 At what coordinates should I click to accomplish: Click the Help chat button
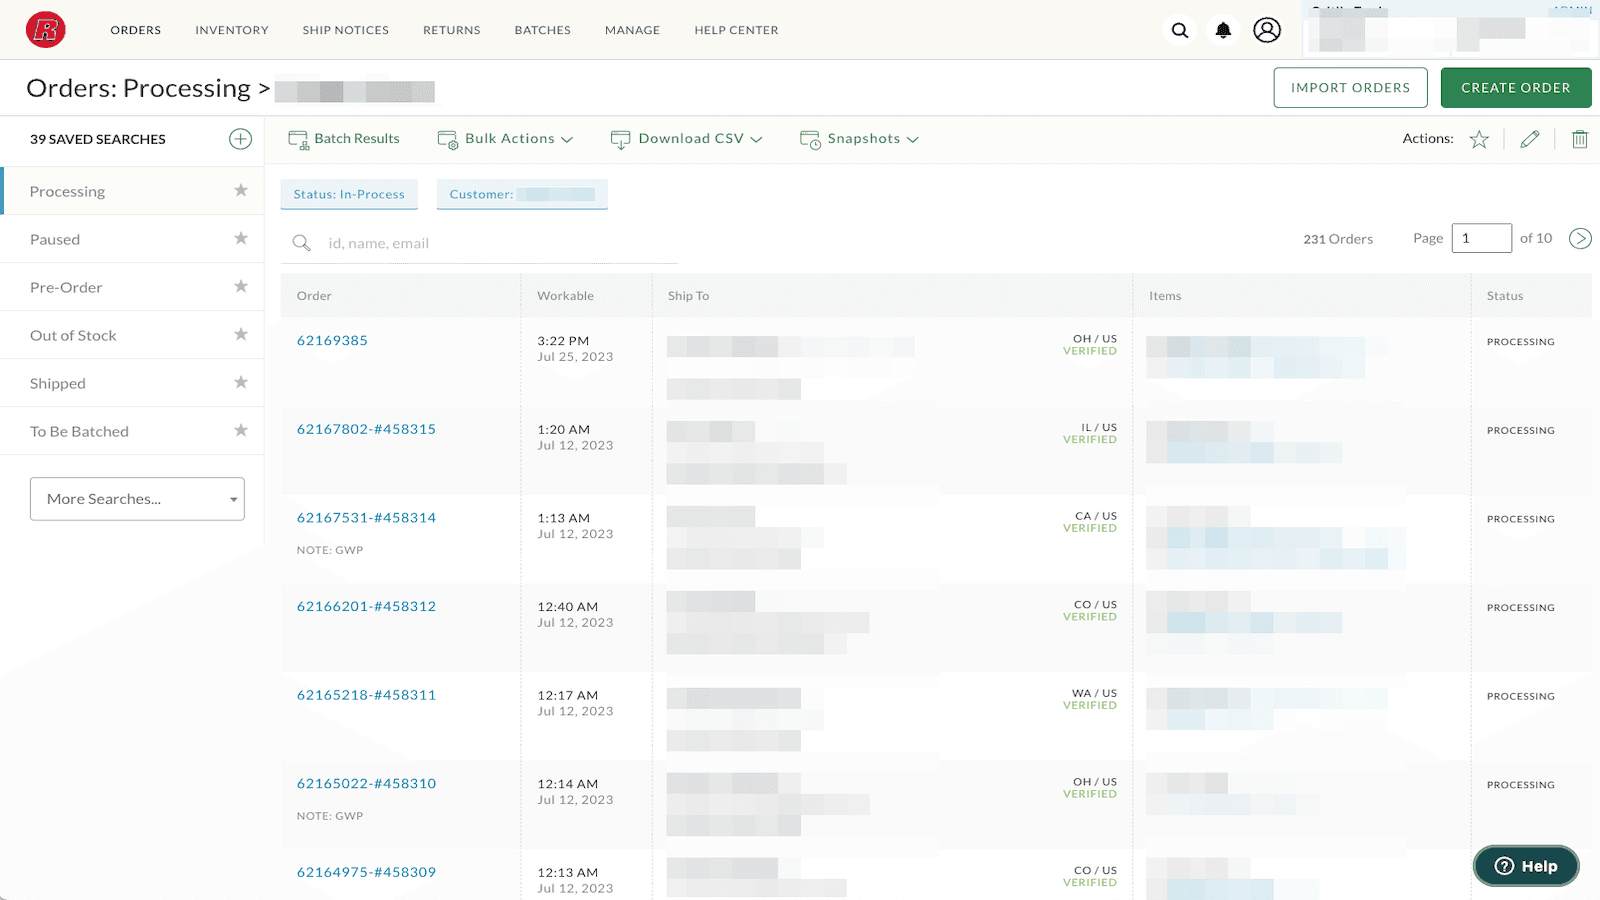(1526, 866)
